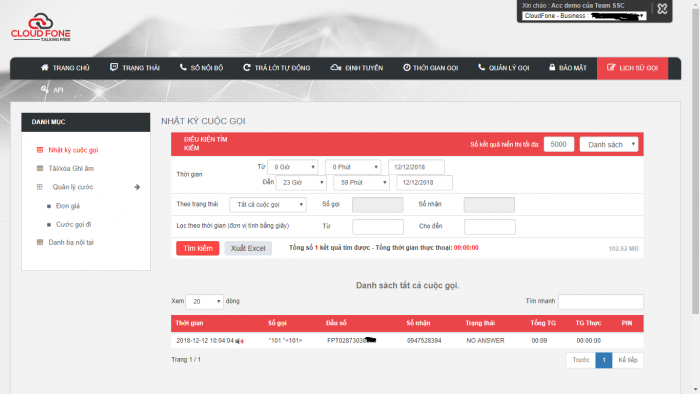Open the CloudFone - Business account dropdown
This screenshot has width=700, height=394.
pos(584,16)
